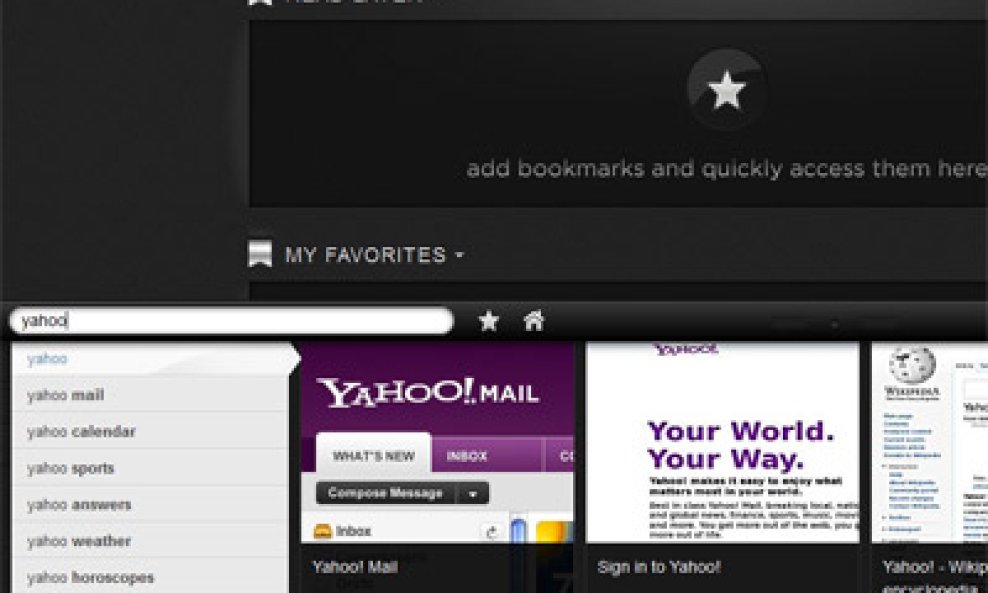Pick the "yahoo calendar" suggestion

tap(150, 432)
